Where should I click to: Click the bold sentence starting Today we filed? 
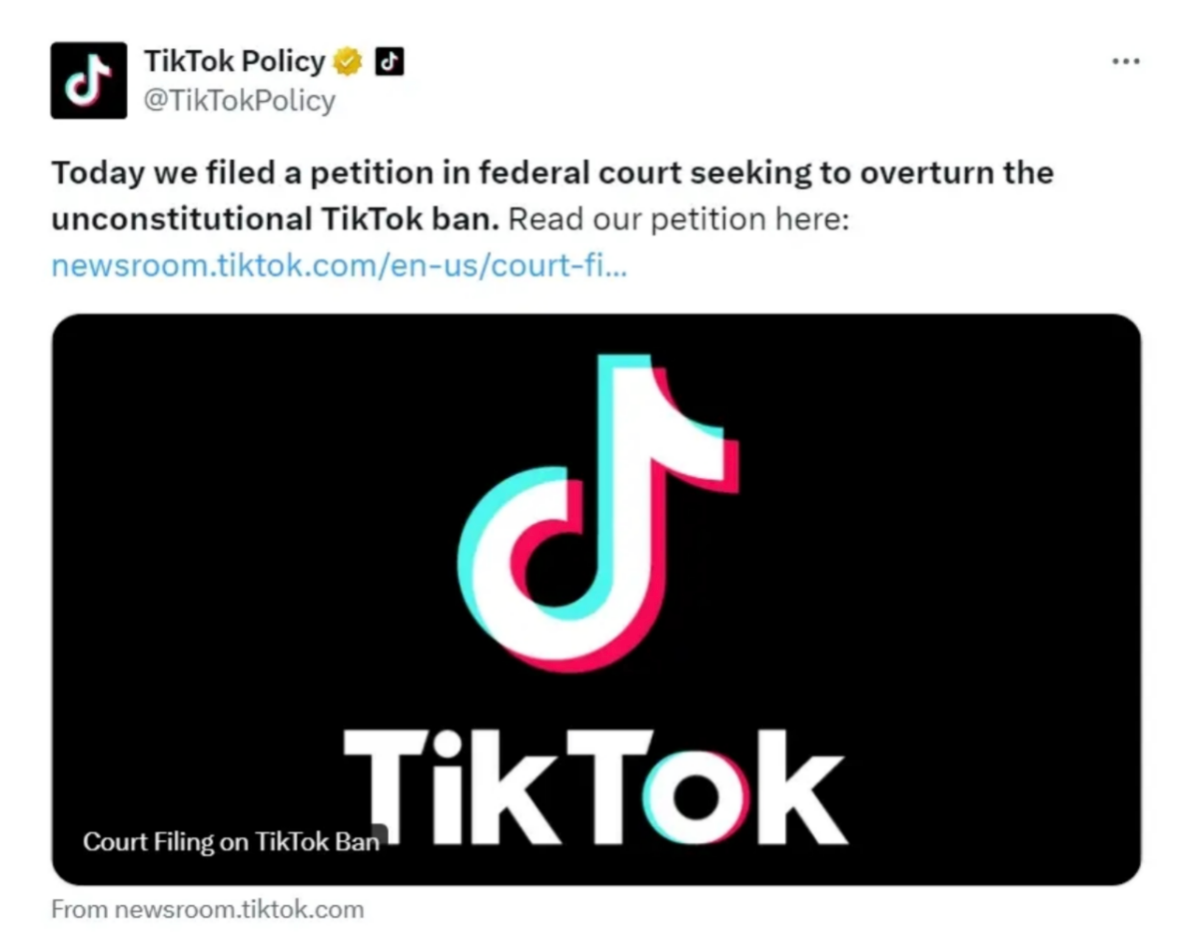[x=550, y=173]
